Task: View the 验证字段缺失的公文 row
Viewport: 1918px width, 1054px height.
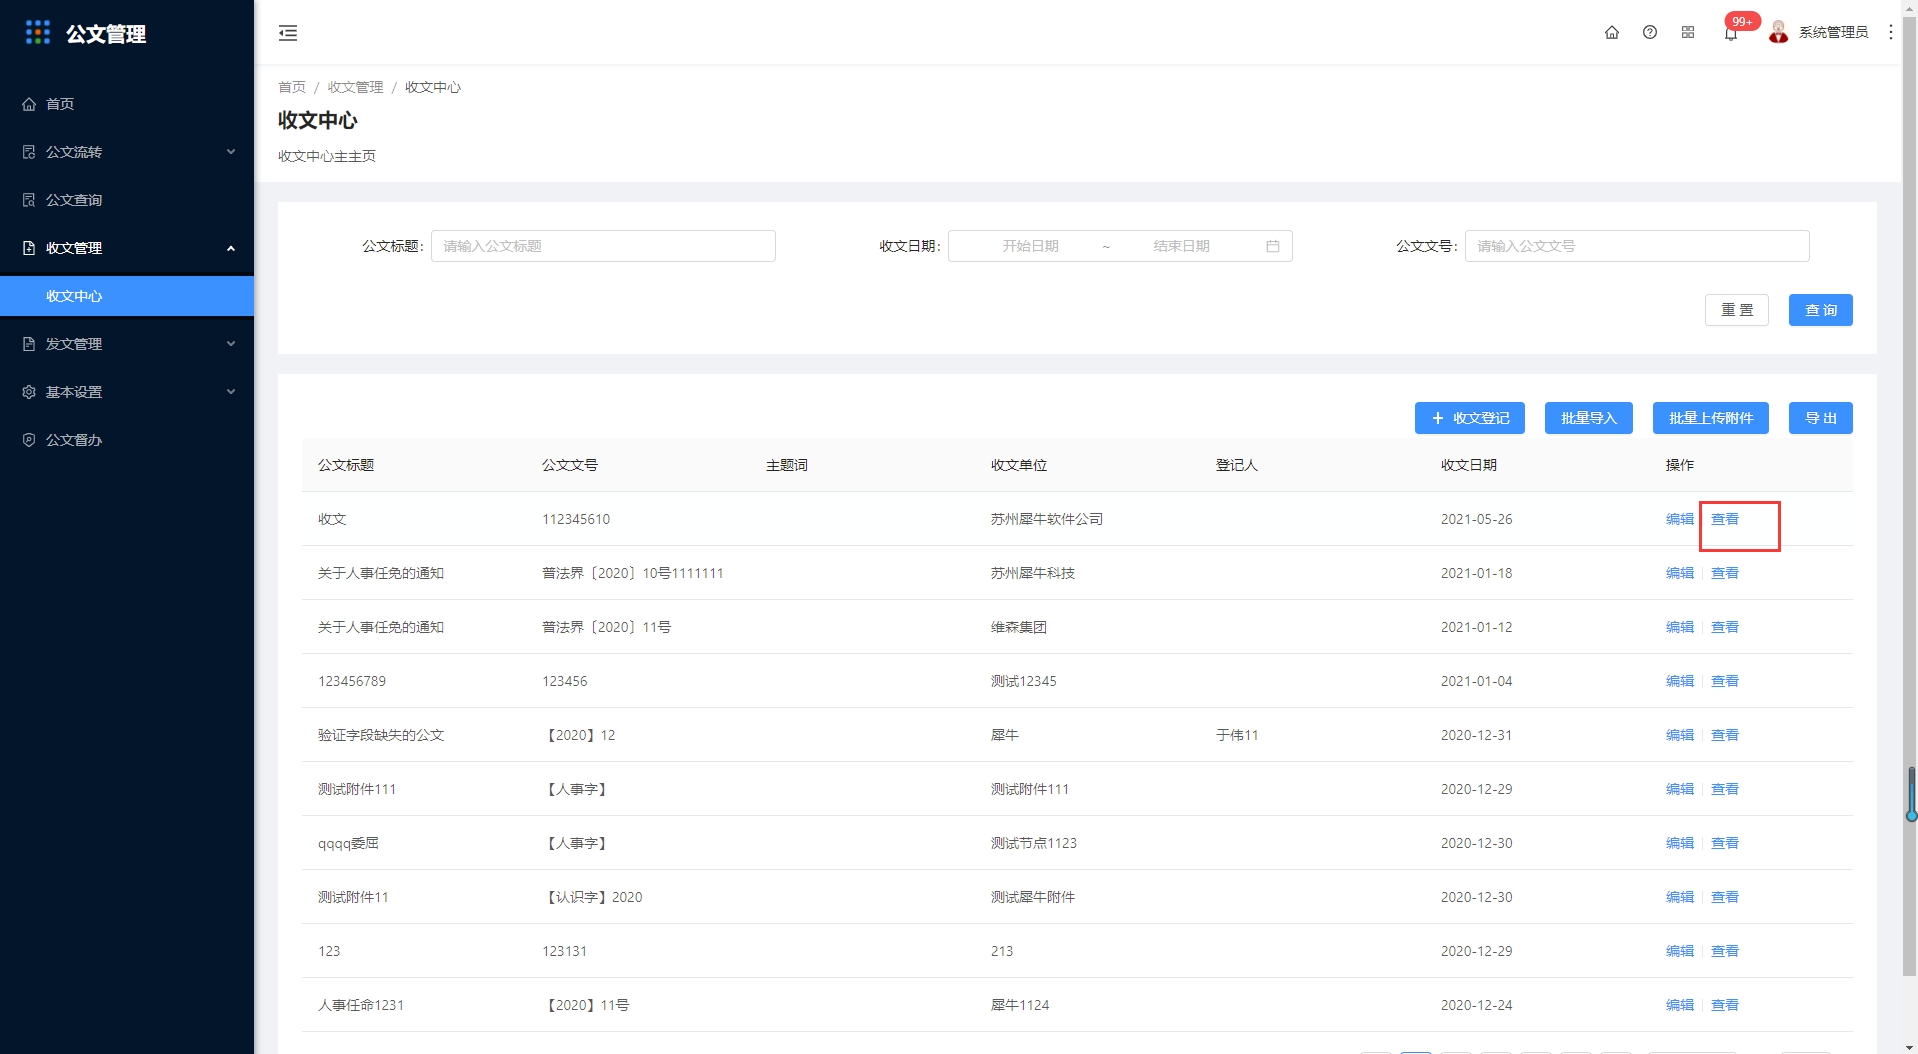Action: pos(1724,735)
